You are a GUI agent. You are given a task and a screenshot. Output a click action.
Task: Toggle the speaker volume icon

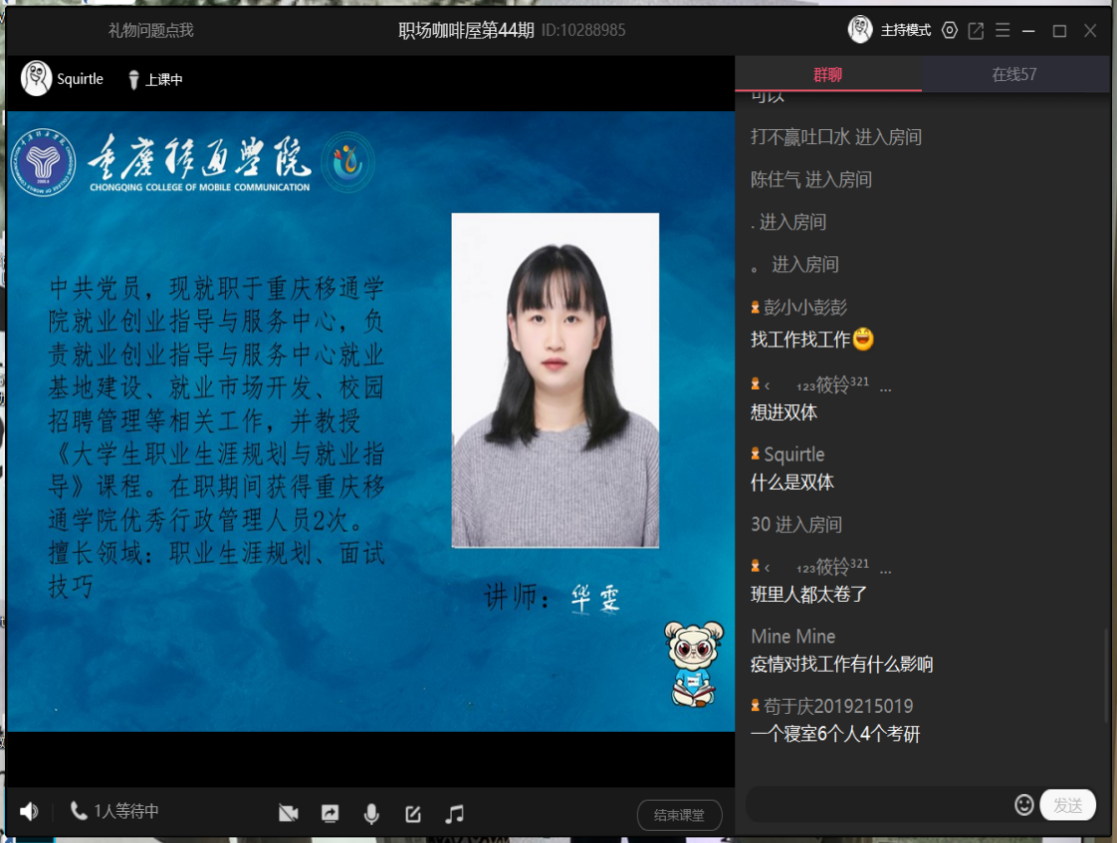30,812
